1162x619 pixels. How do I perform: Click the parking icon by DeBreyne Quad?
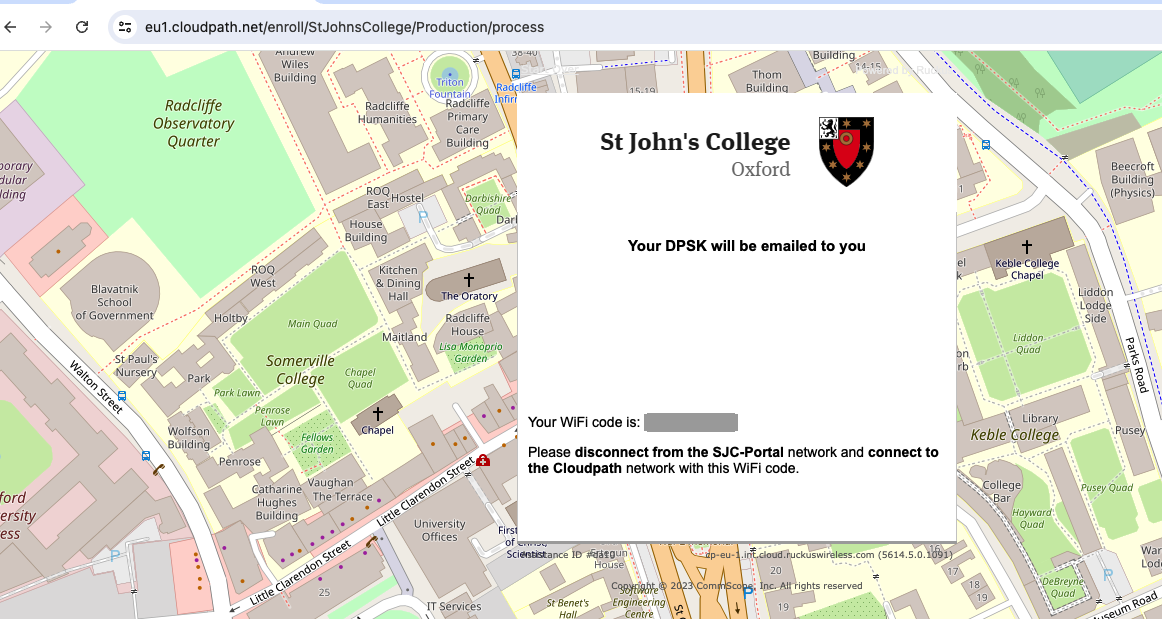pos(1107,575)
